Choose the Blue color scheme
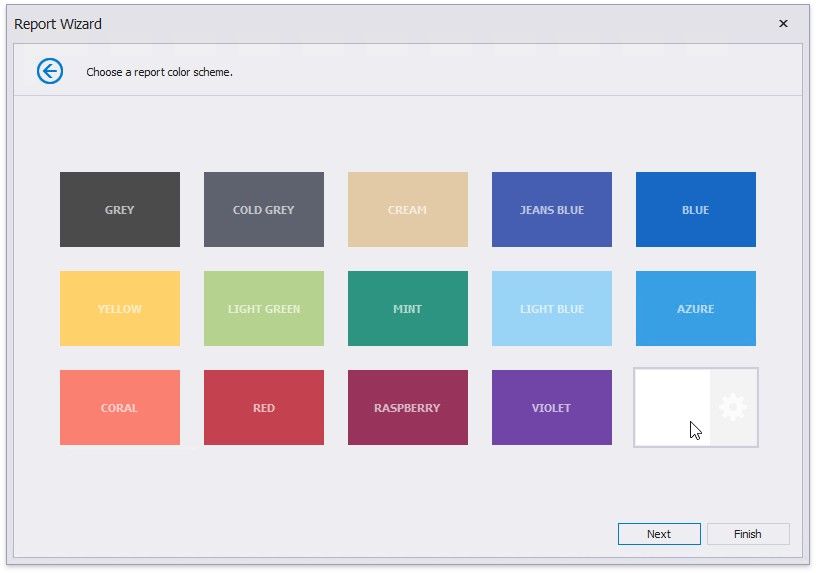 click(696, 210)
